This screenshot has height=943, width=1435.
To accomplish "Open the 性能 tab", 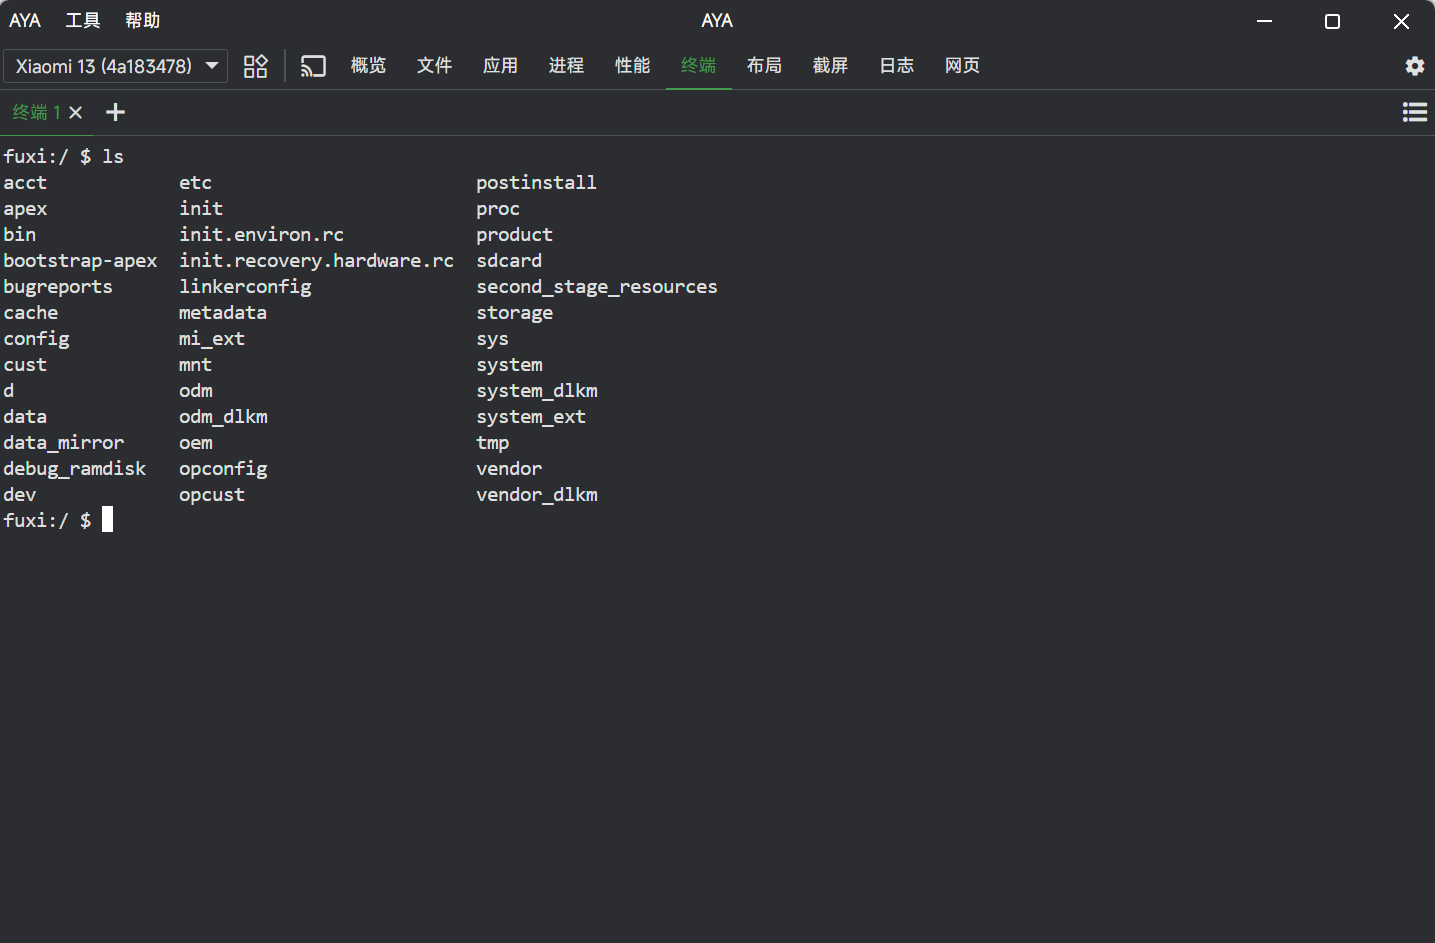I will [632, 66].
